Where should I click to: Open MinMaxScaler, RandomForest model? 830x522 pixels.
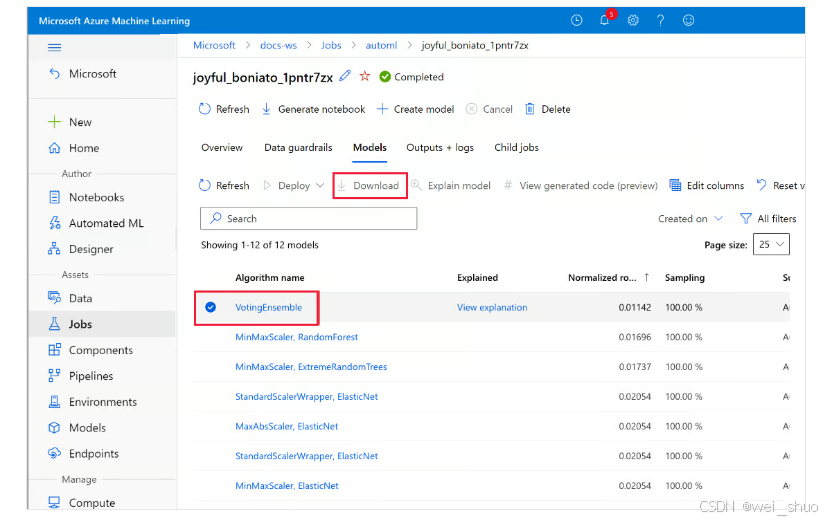coord(296,337)
